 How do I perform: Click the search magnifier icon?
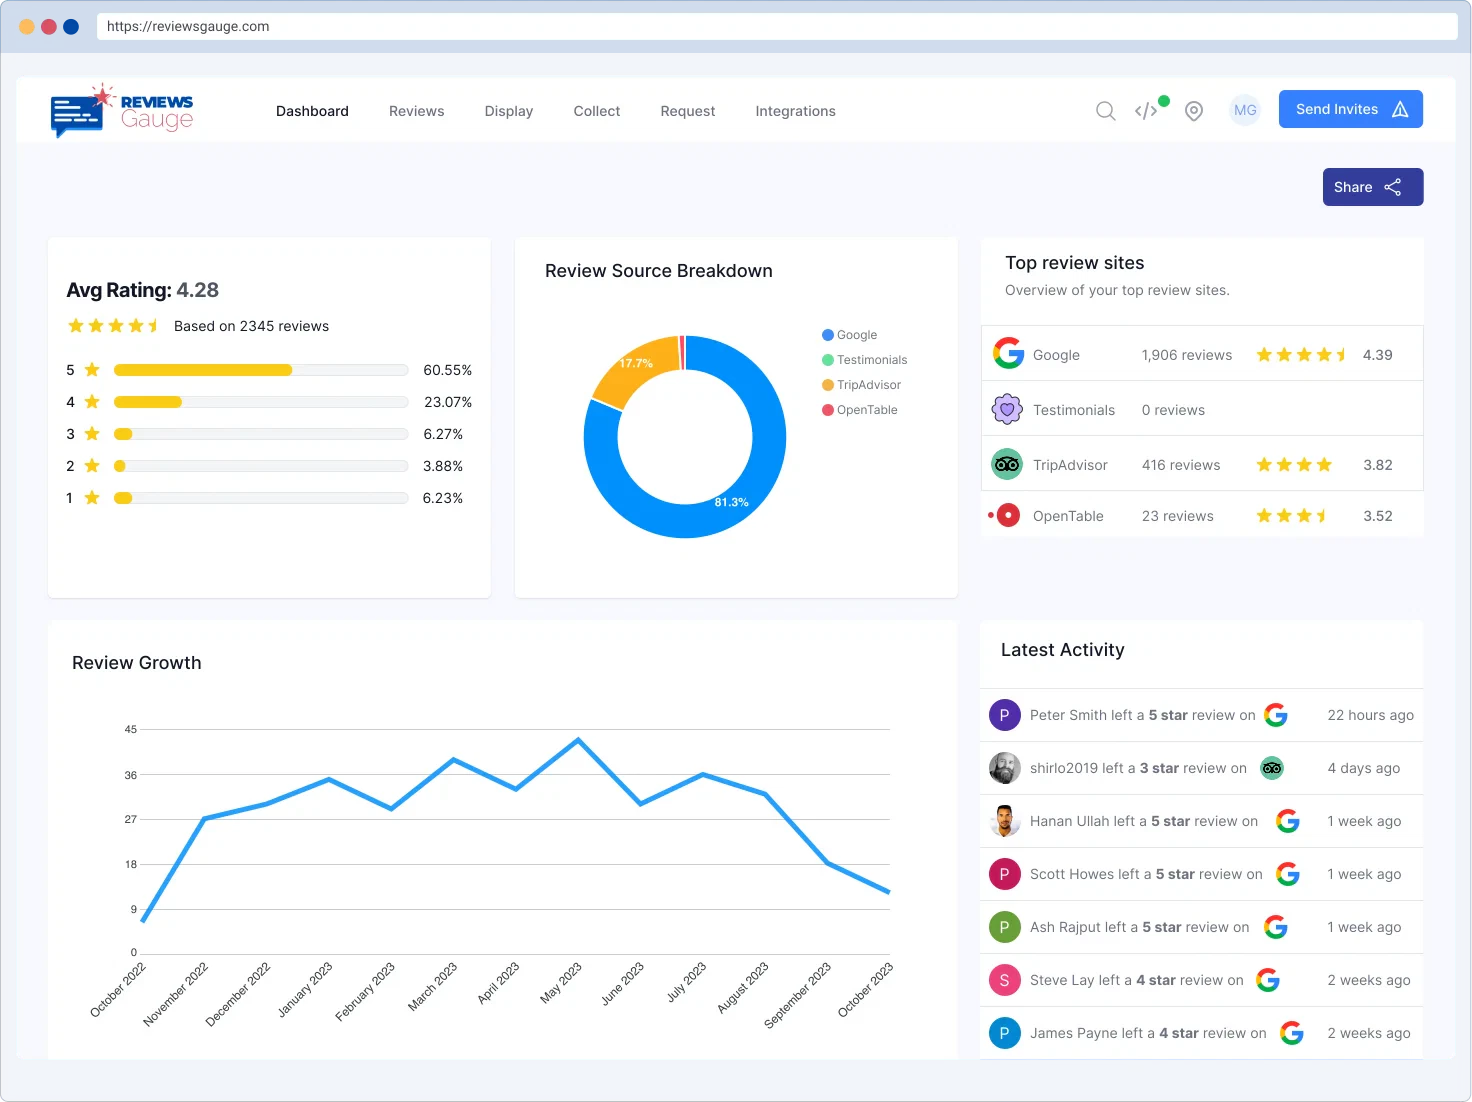pos(1105,111)
